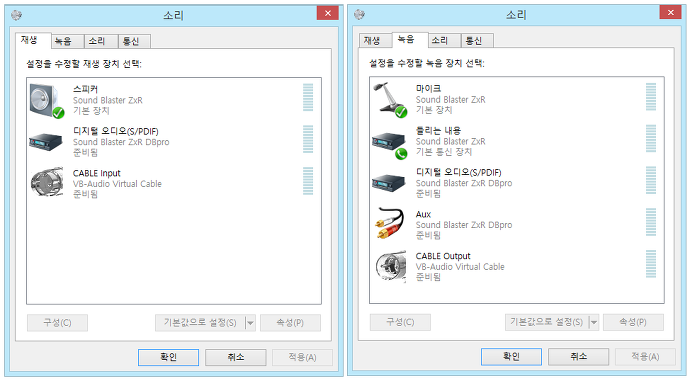Select the CABLE Input name text
This screenshot has width=690, height=381.
pos(97,173)
